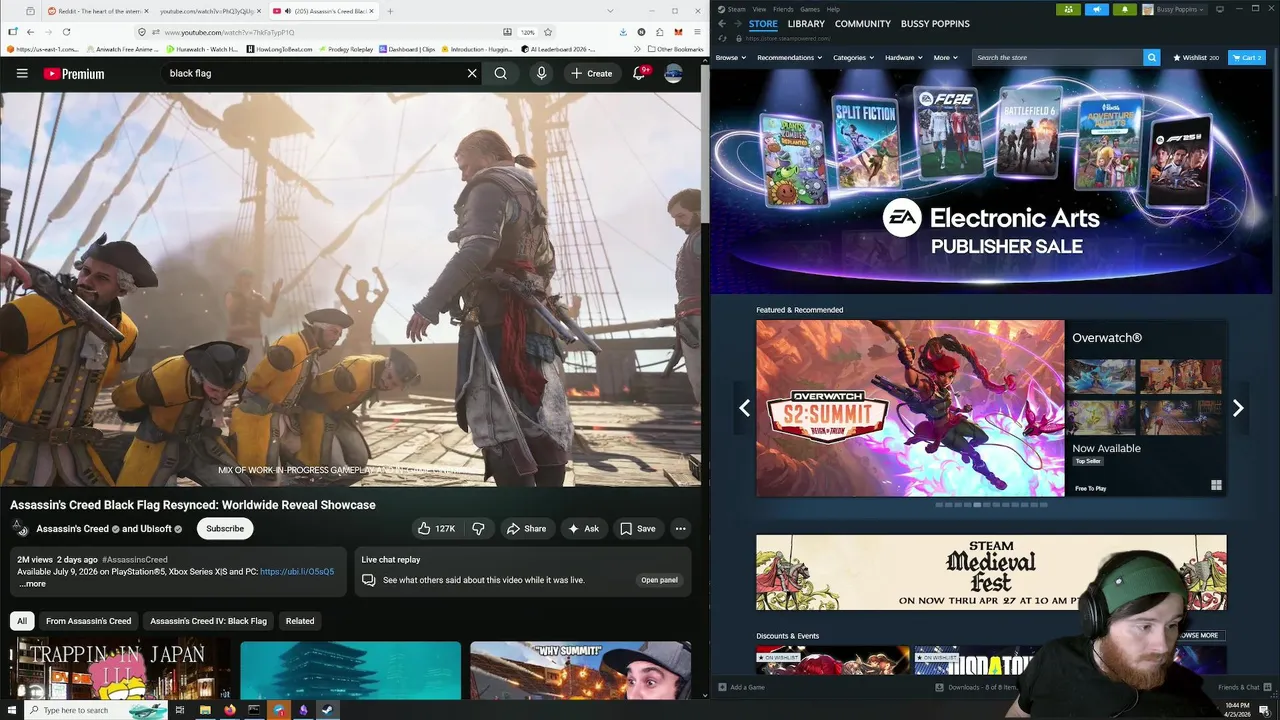Open Windows Start menu

(12, 710)
